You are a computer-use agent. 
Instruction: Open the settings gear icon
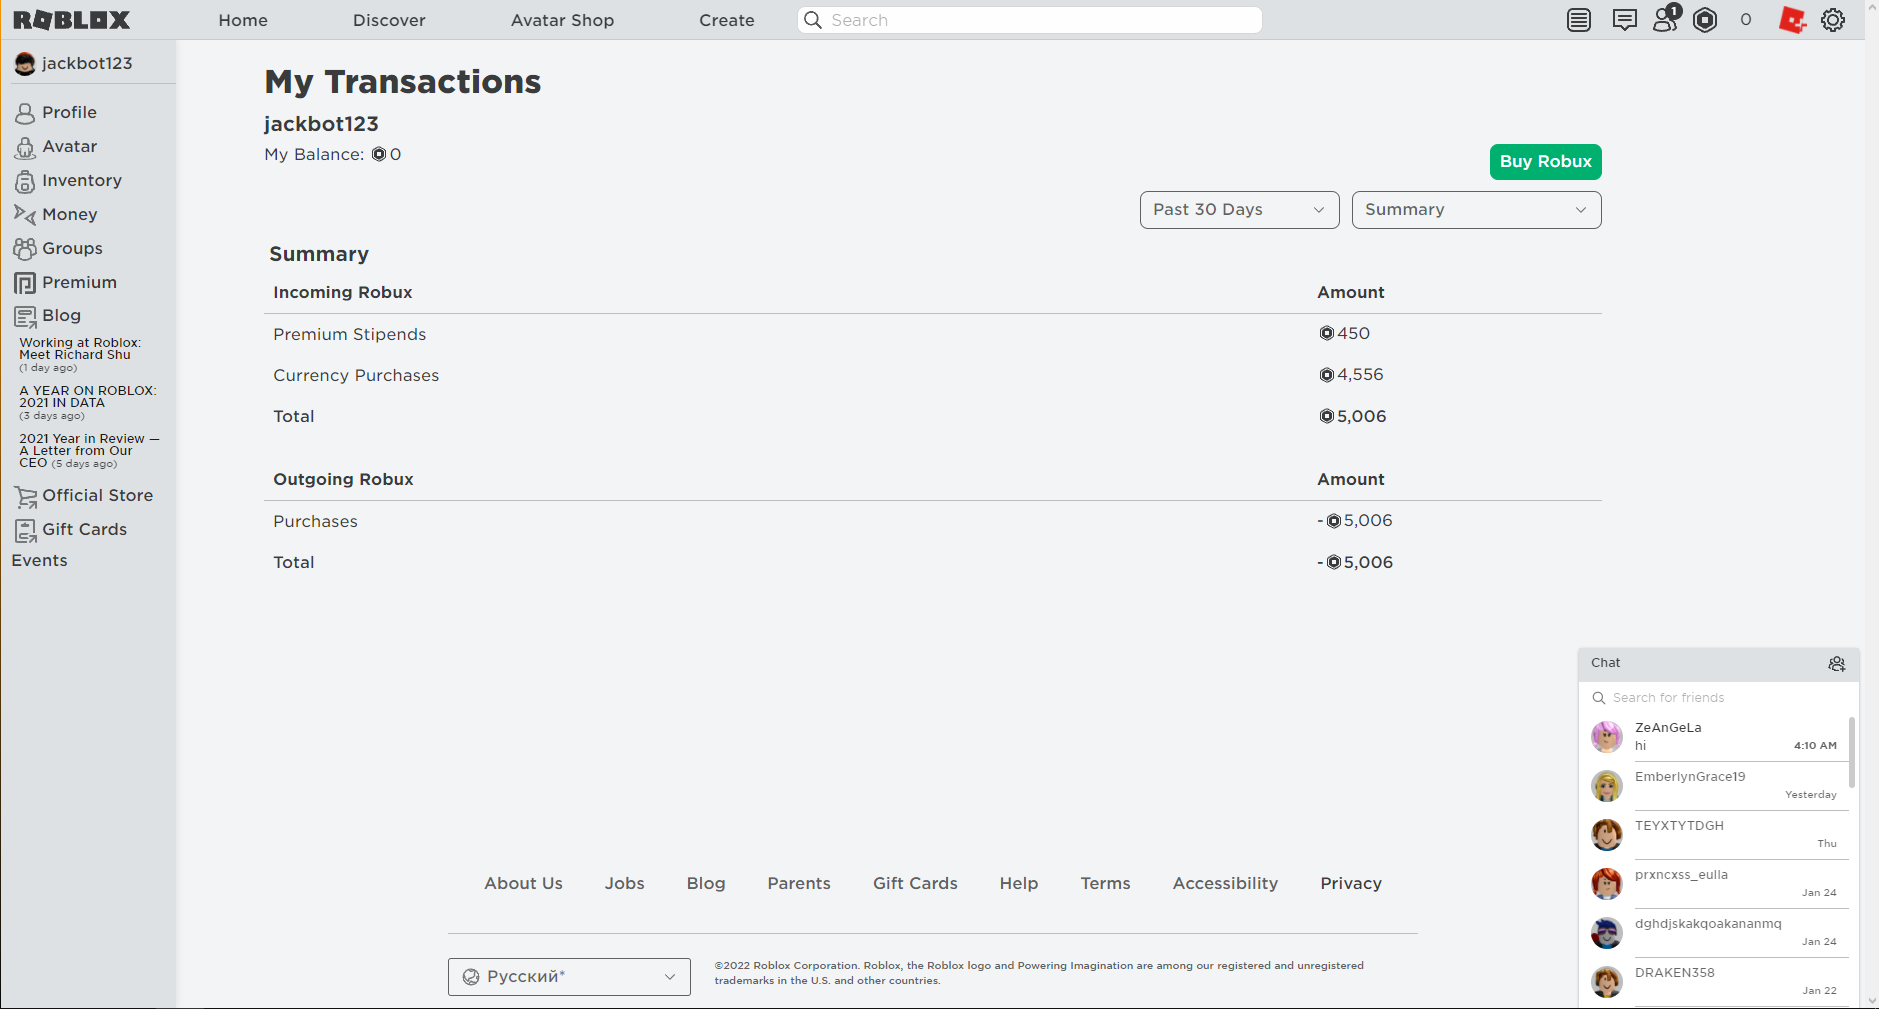1833,20
